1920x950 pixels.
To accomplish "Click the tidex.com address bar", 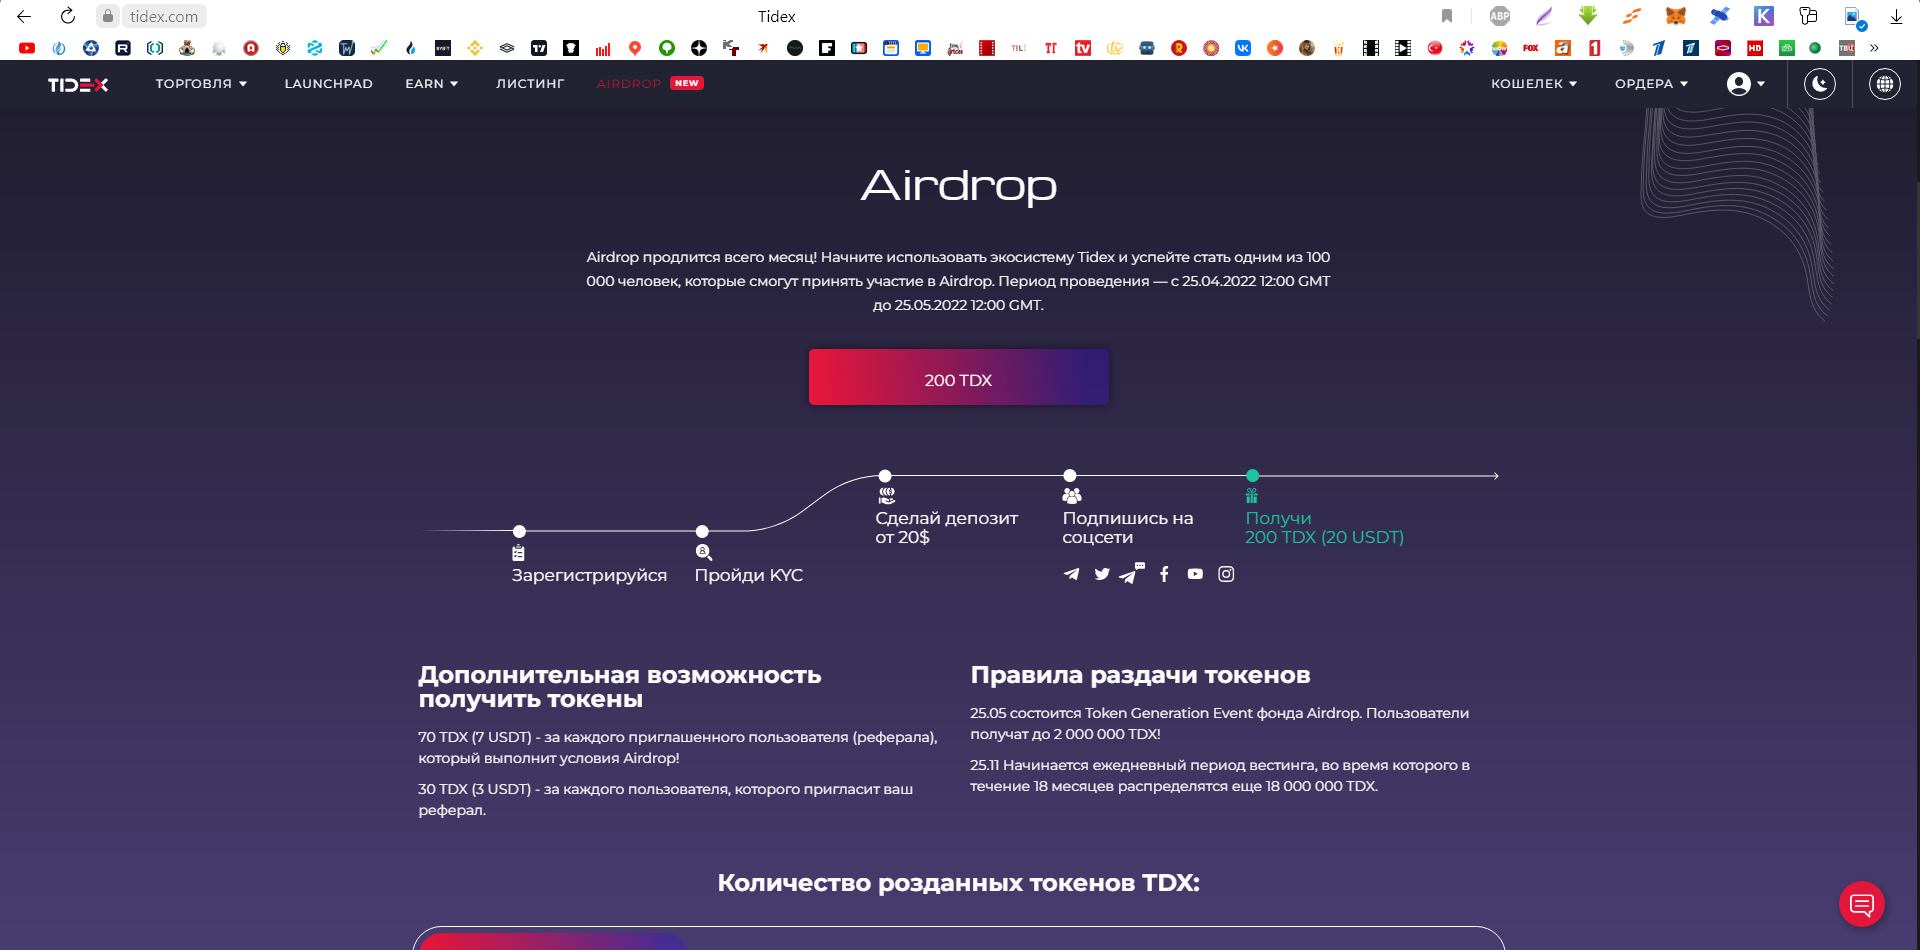I will point(164,16).
